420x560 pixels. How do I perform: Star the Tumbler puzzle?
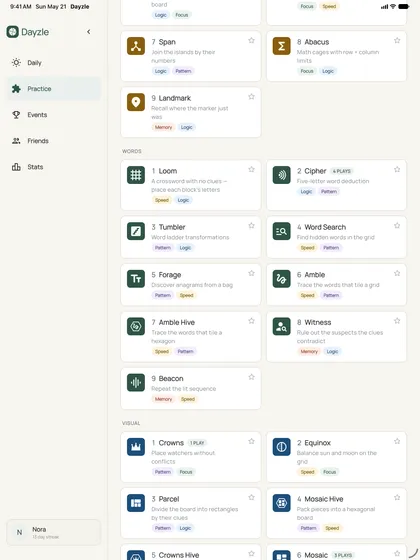[x=251, y=225]
